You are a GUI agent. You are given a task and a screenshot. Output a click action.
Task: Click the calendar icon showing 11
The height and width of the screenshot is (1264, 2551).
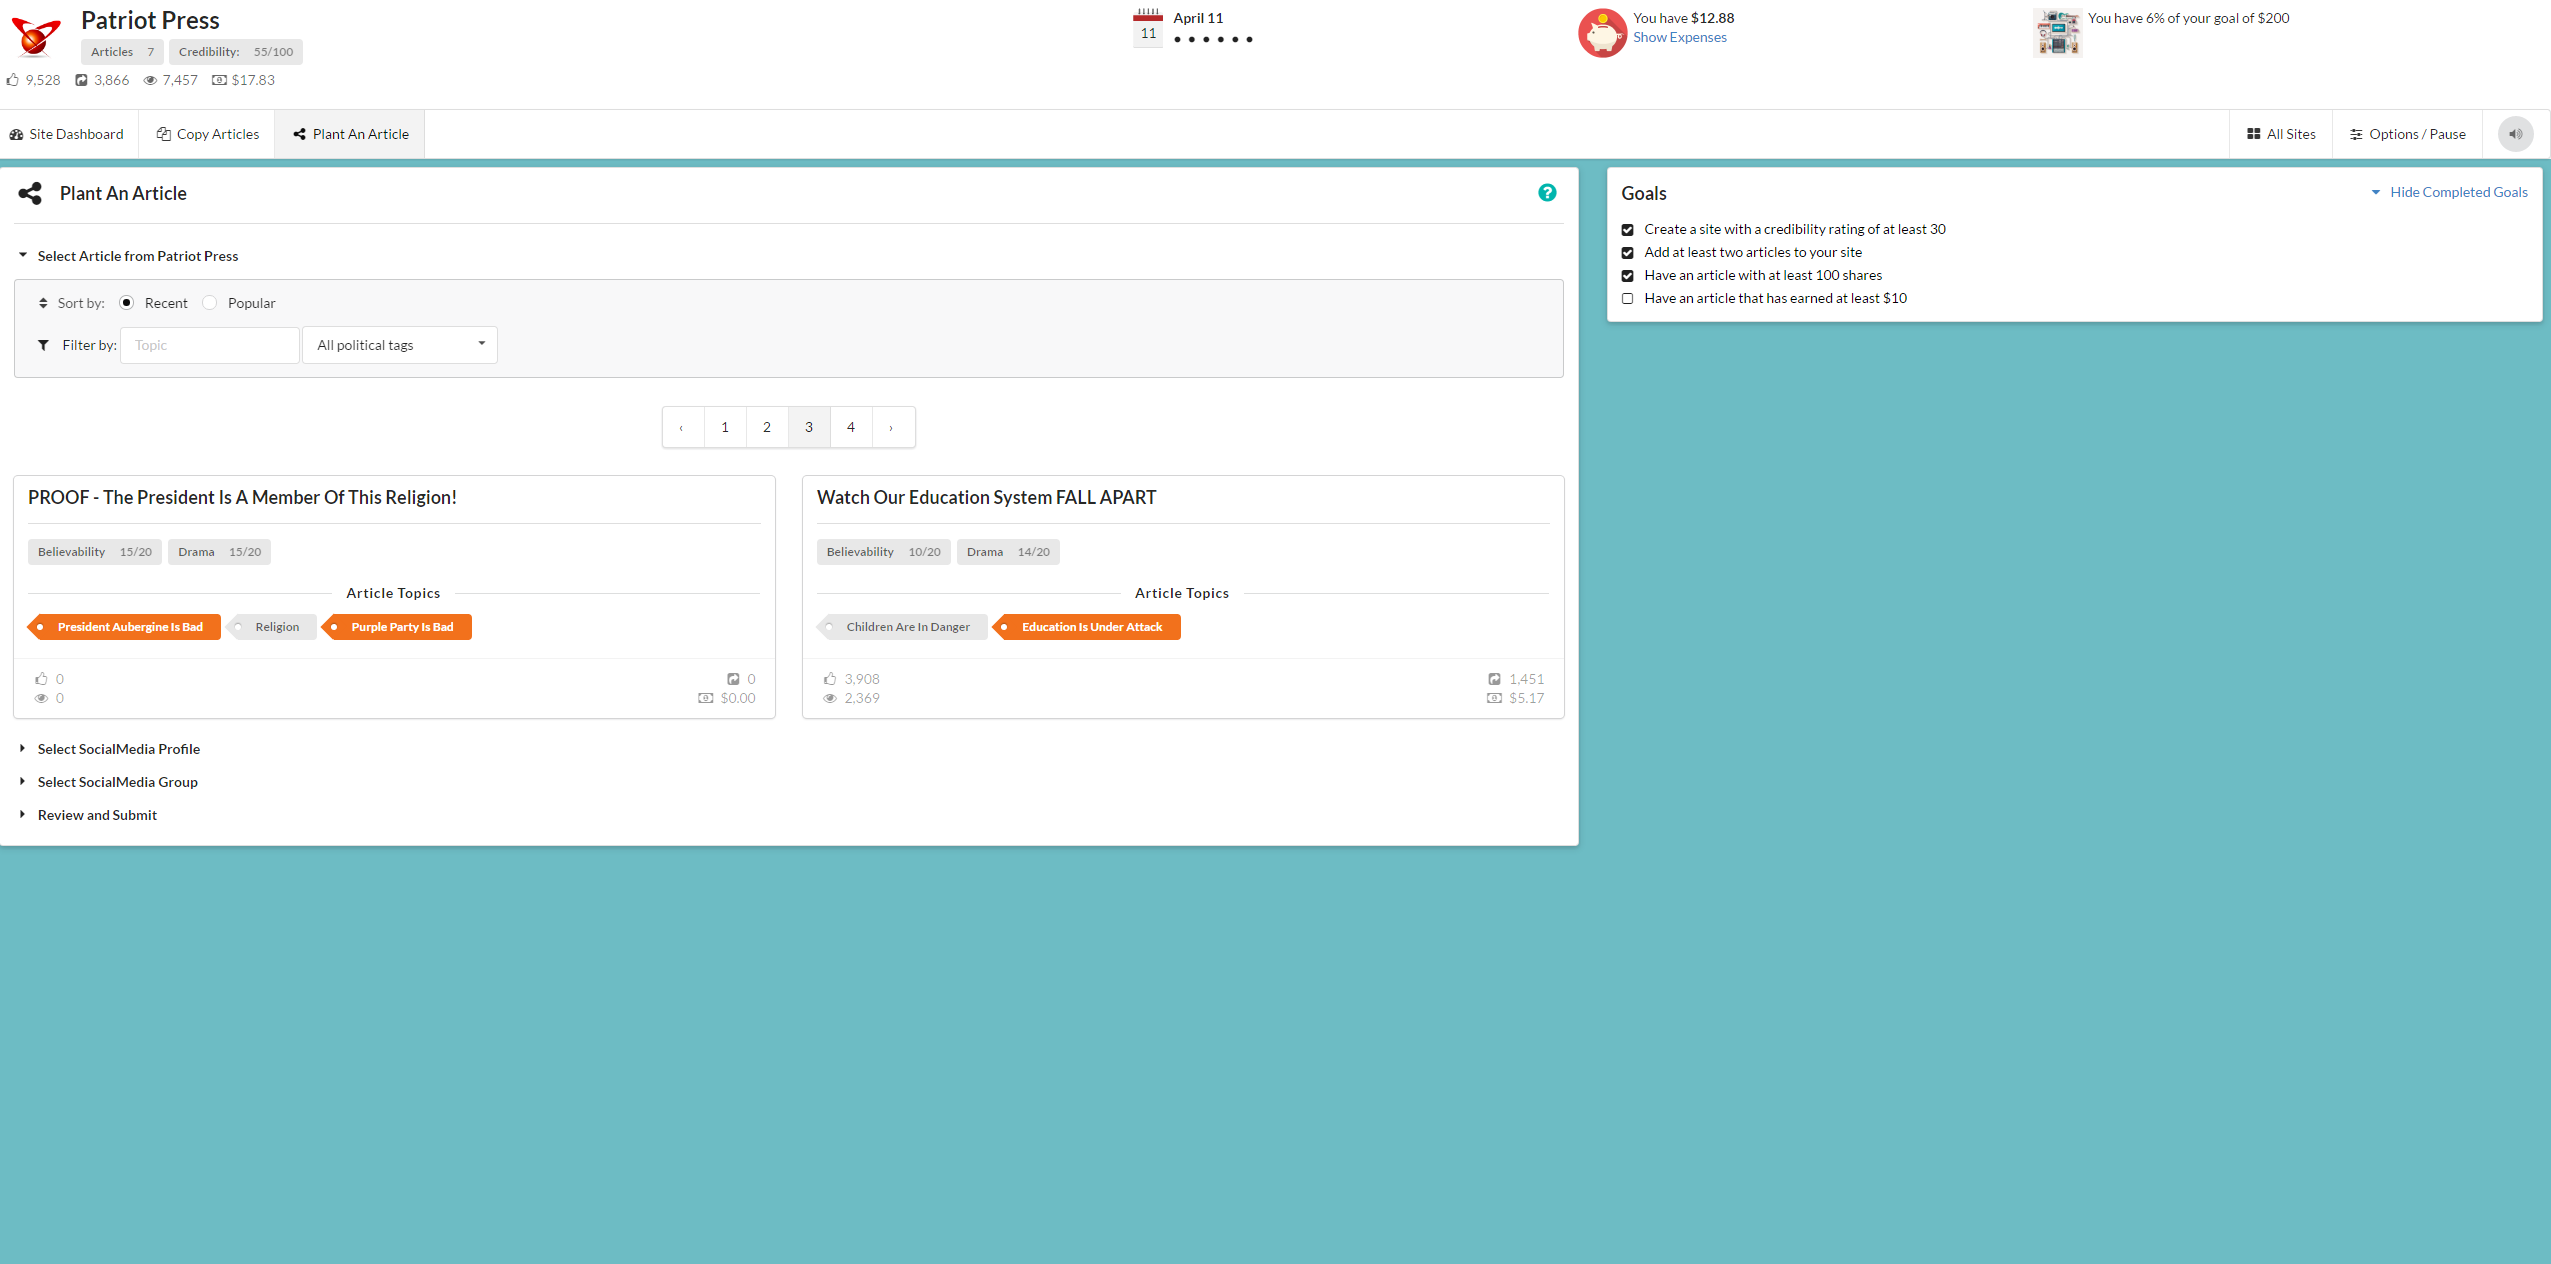pyautogui.click(x=1147, y=28)
